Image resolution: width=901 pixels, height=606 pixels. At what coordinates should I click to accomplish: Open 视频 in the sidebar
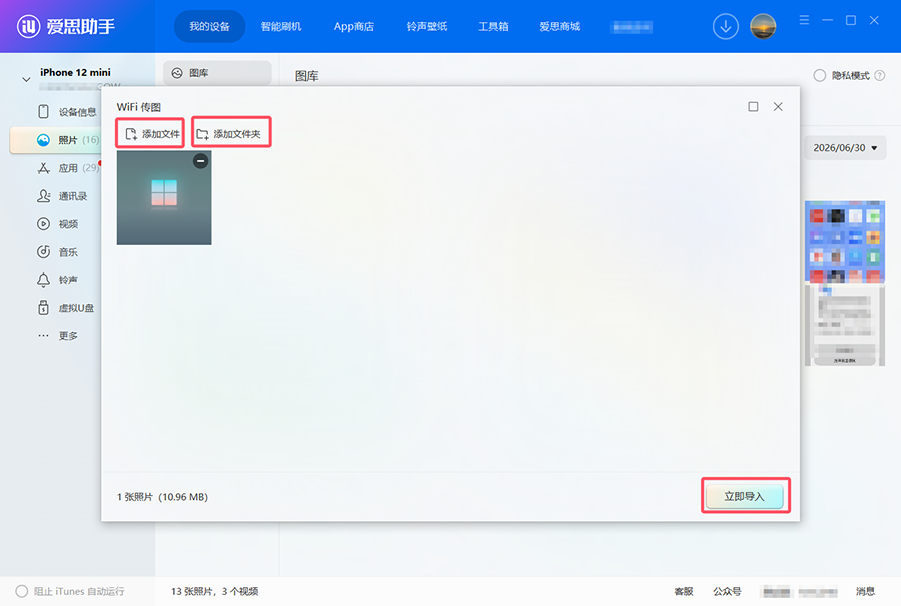coord(57,224)
